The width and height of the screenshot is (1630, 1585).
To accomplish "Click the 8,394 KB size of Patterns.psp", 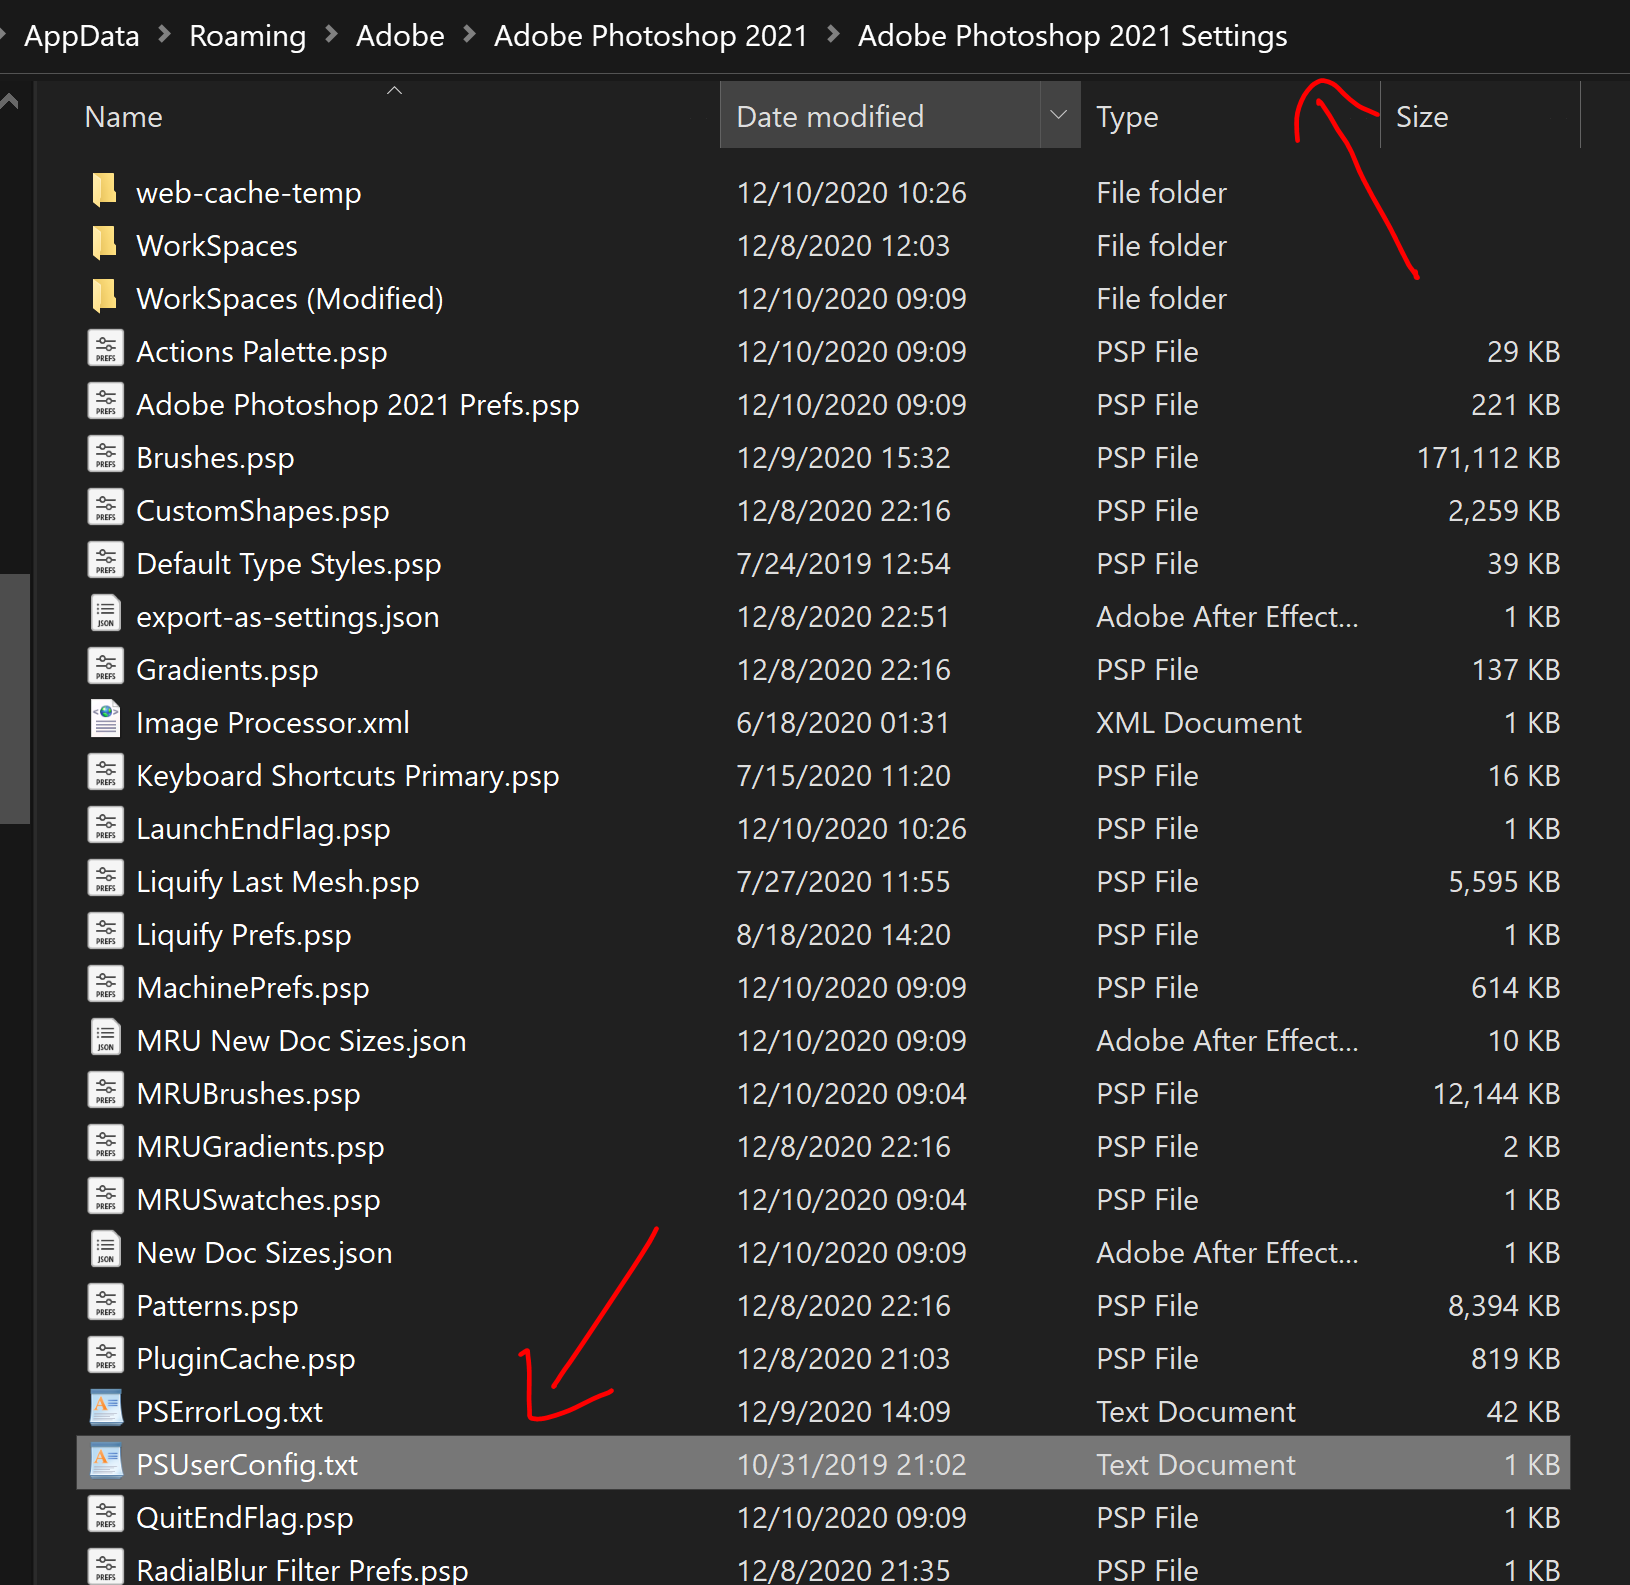I will (1504, 1305).
